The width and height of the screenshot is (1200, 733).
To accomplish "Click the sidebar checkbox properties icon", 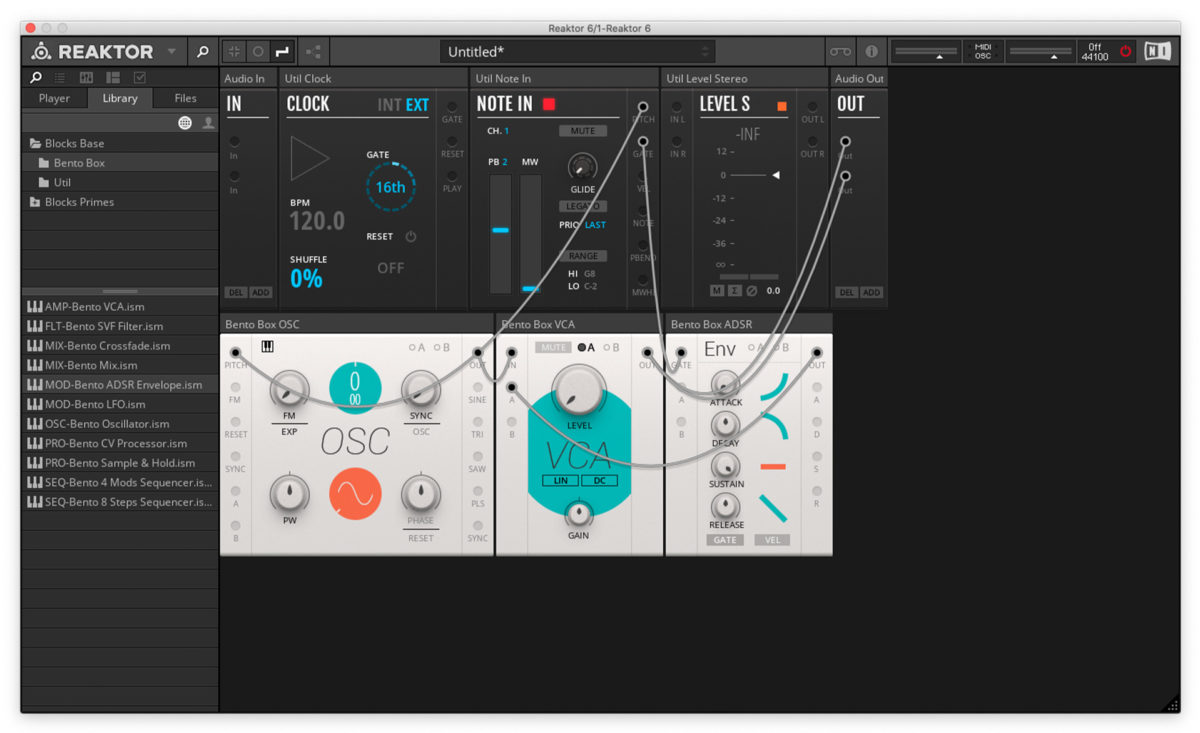I will click(139, 77).
